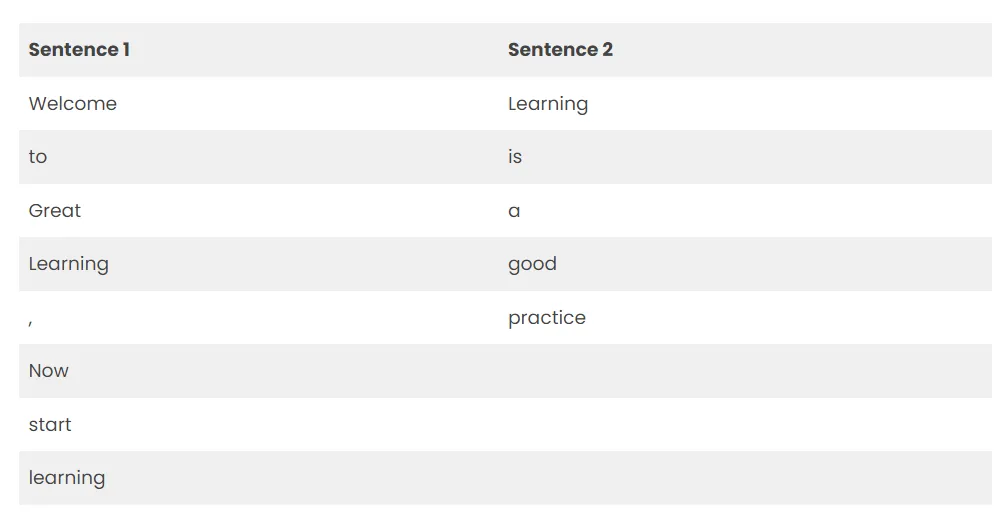1002x523 pixels.
Task: Click the word 'practice' cell
Action: 547,318
